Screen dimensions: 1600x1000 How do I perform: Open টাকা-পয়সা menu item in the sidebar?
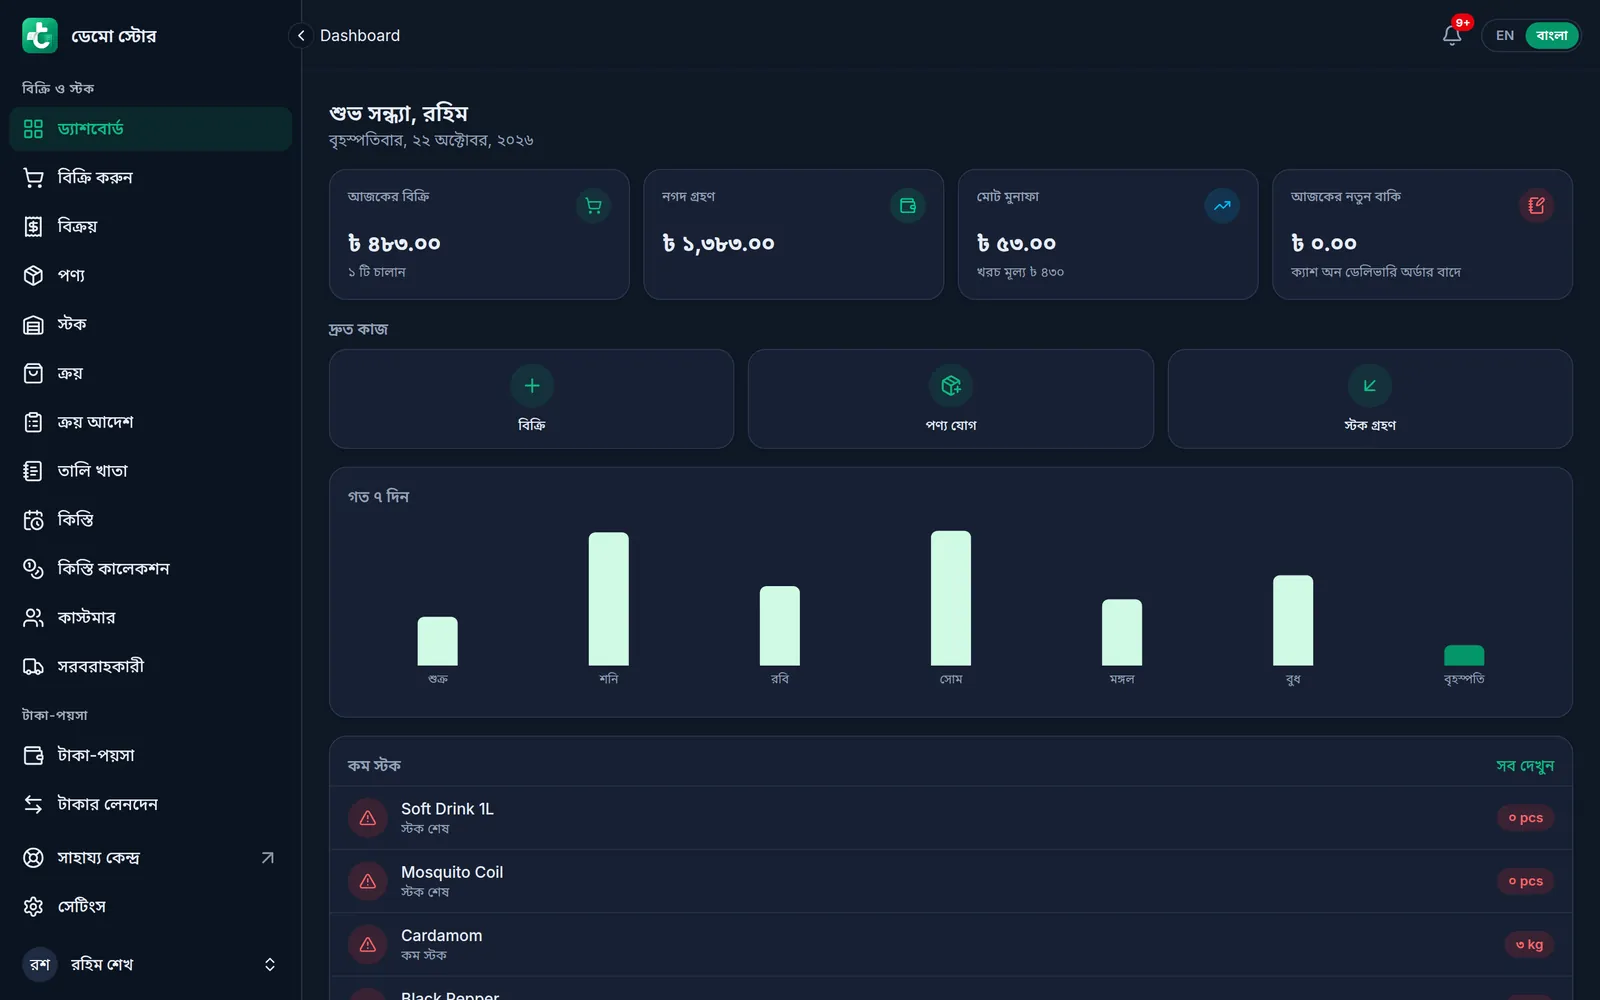click(x=151, y=755)
